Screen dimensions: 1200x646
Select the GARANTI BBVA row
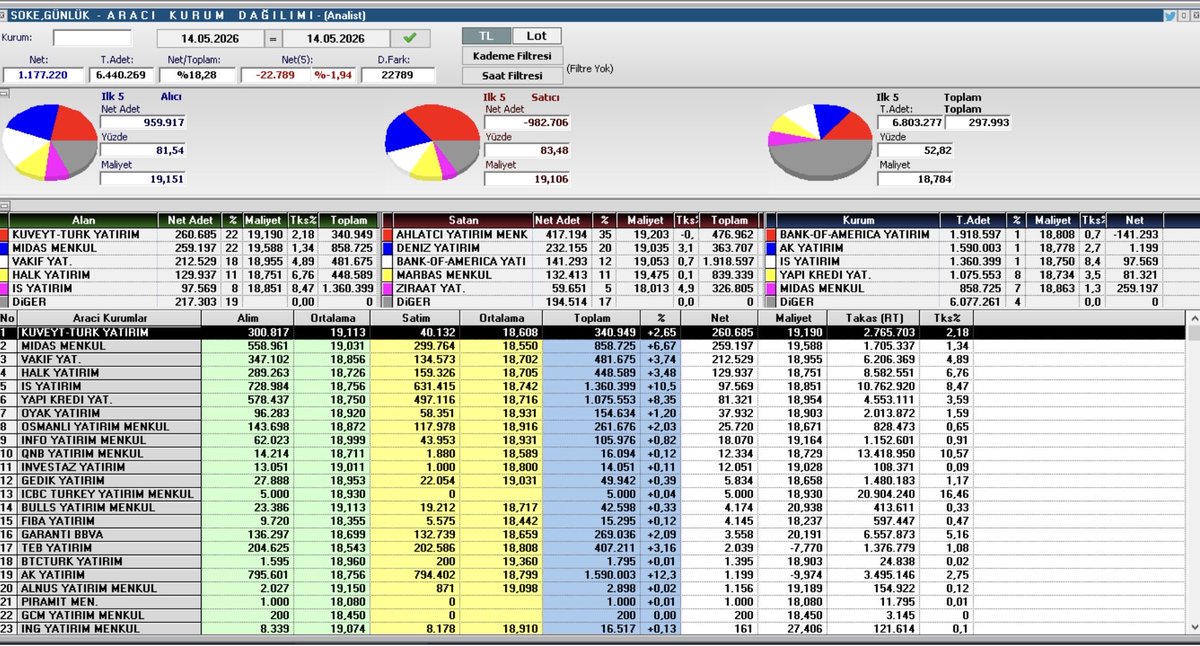[x=591, y=534]
